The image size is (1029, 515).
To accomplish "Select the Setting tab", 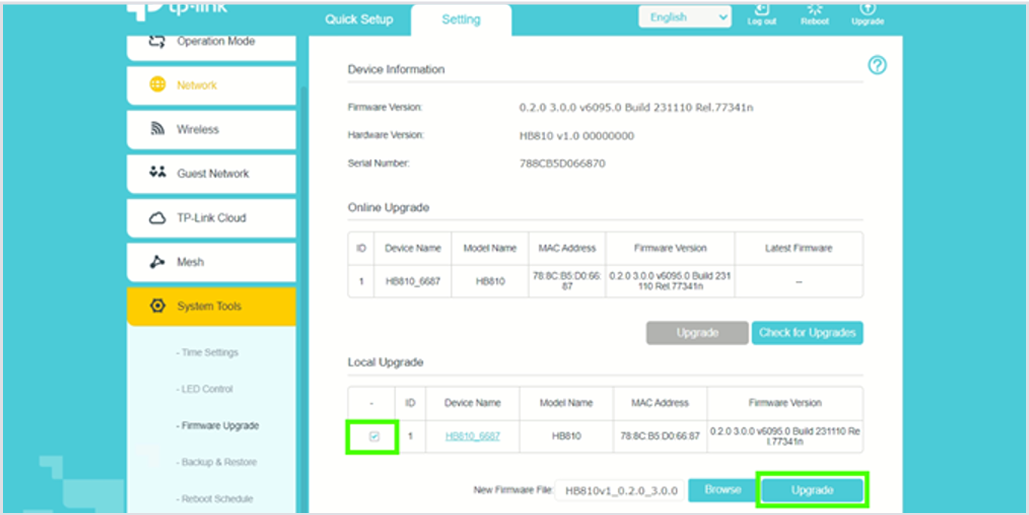I will click(461, 20).
